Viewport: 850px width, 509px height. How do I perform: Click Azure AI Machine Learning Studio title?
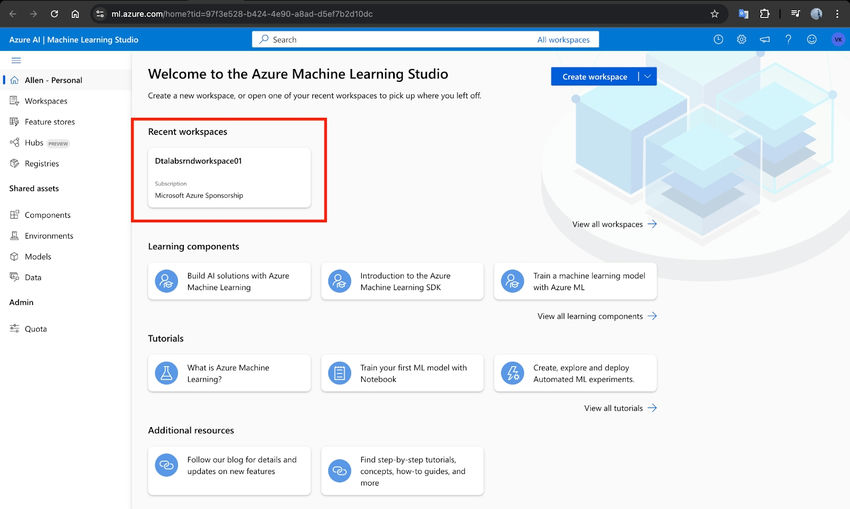pyautogui.click(x=74, y=40)
